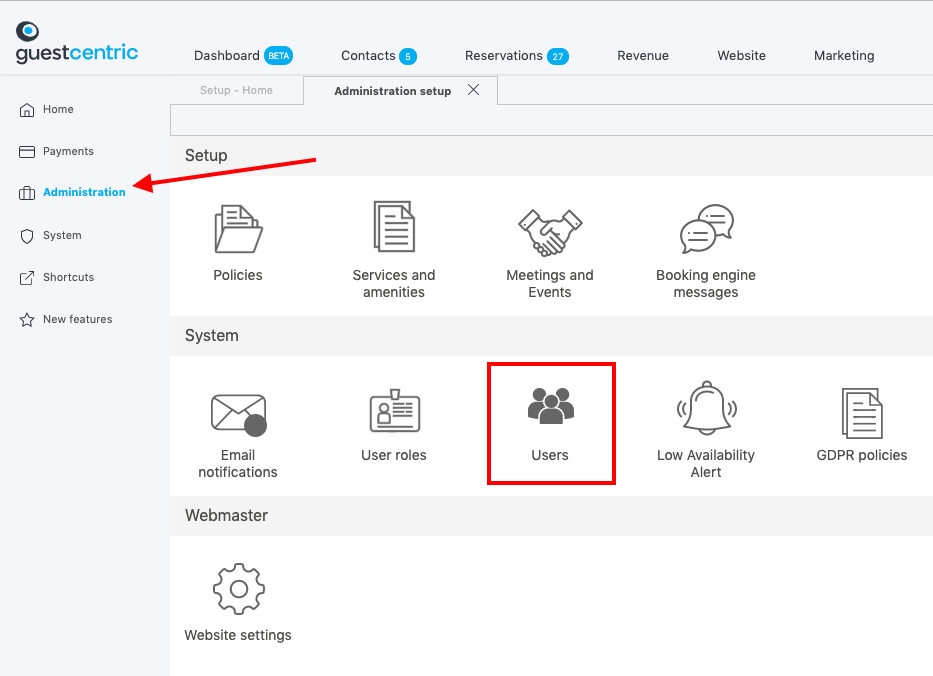
Task: Click the New features star icon
Action: (27, 320)
